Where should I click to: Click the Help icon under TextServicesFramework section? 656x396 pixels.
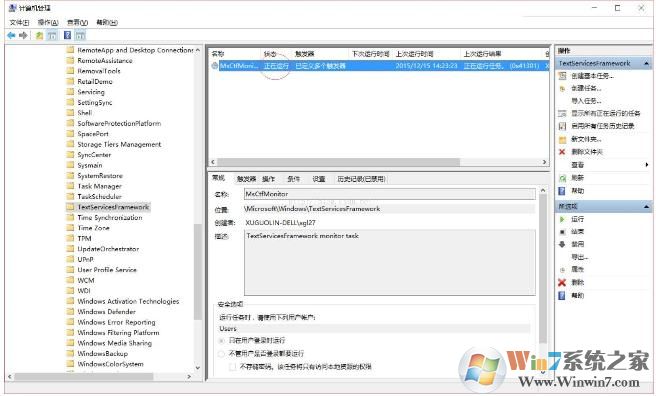[x=562, y=191]
